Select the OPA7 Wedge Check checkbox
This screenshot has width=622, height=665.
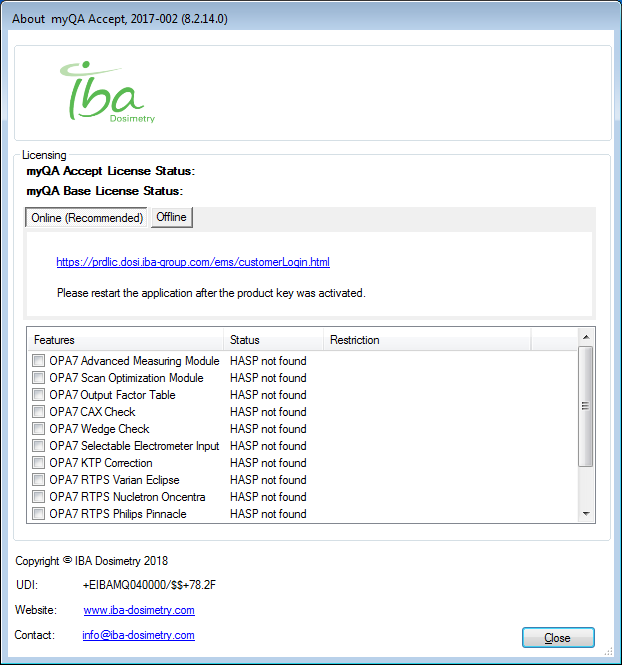(38, 429)
